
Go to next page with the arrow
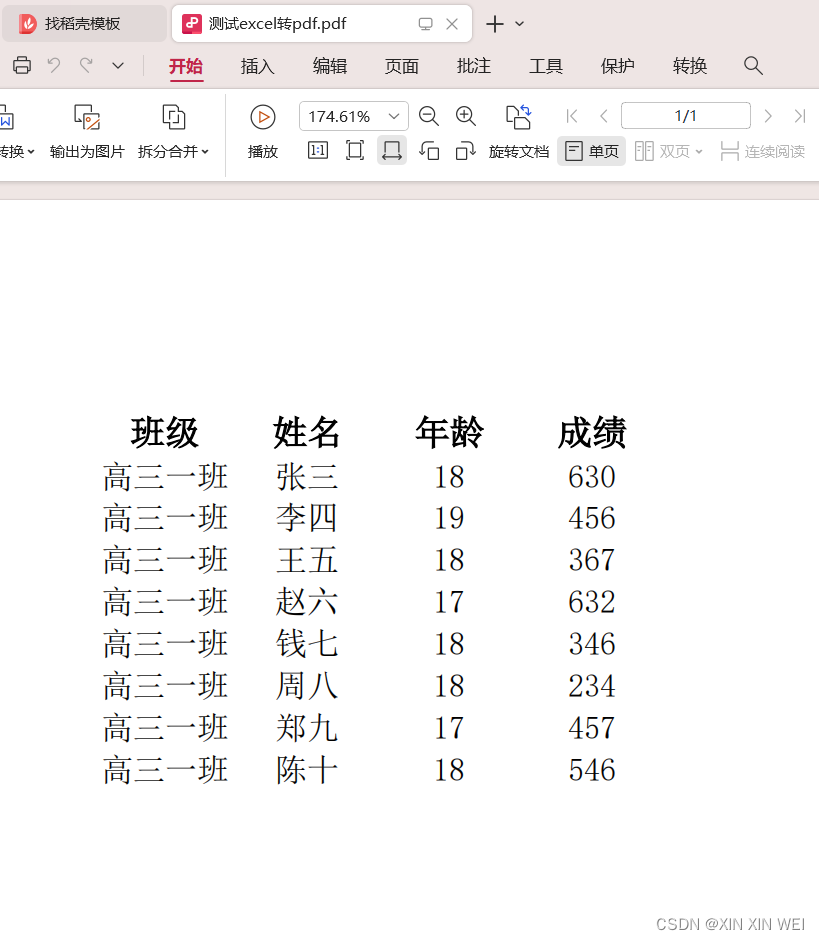[767, 116]
